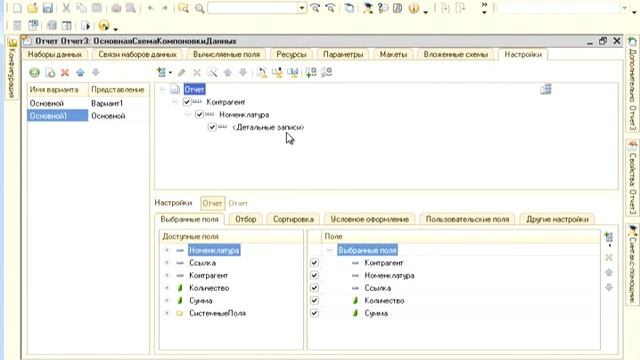Open the Пользовательские поля tab
Screen dimensions: 640x360
click(x=467, y=219)
